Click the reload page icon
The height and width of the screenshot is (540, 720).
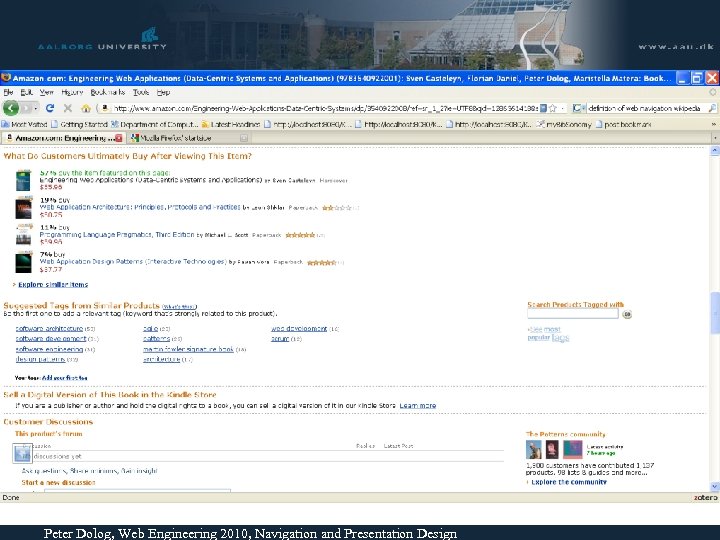(50, 108)
